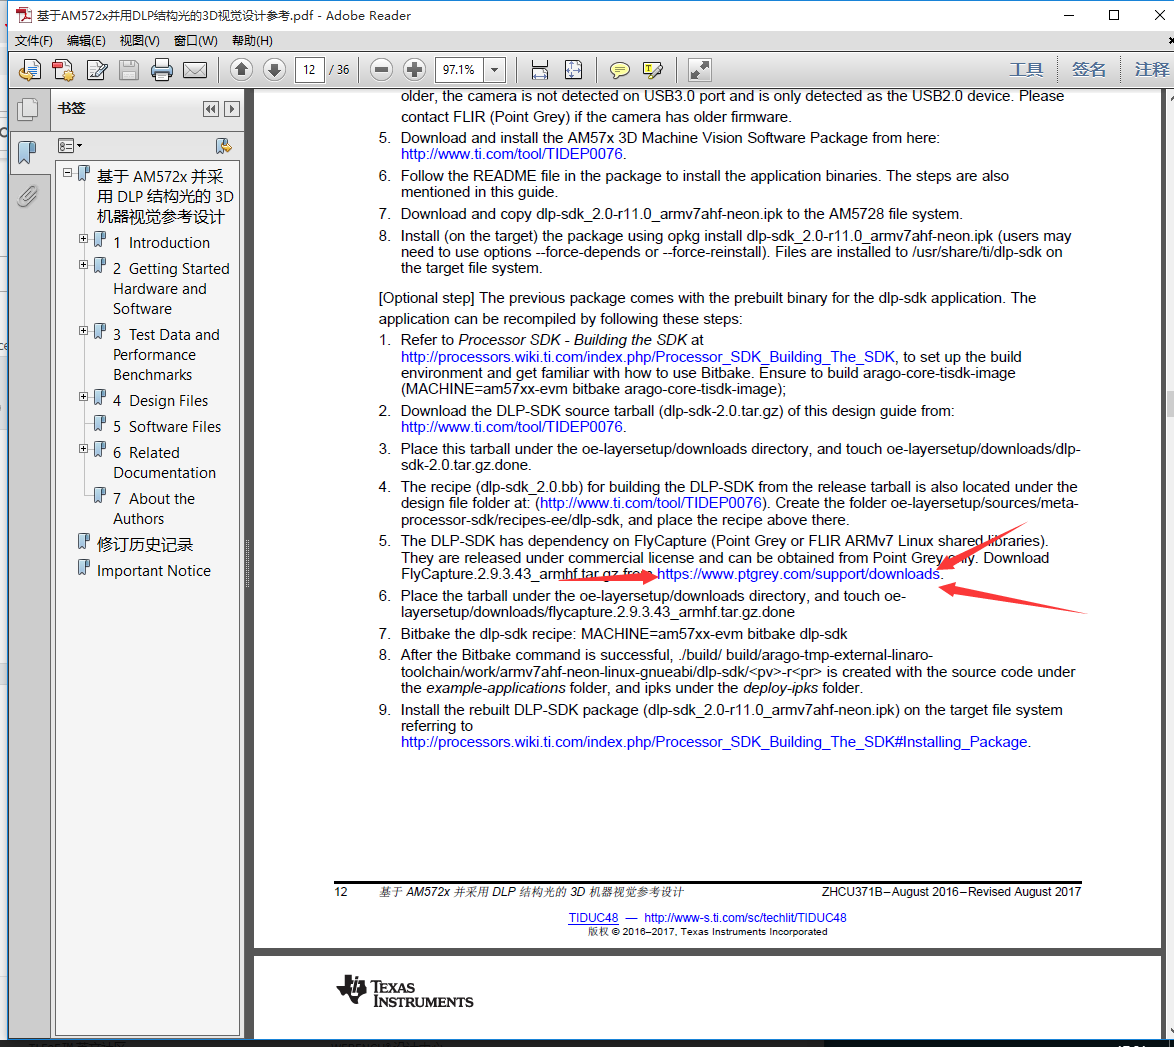Image resolution: width=1174 pixels, height=1047 pixels.
Task: Zoom out with the minus button
Action: pos(381,70)
